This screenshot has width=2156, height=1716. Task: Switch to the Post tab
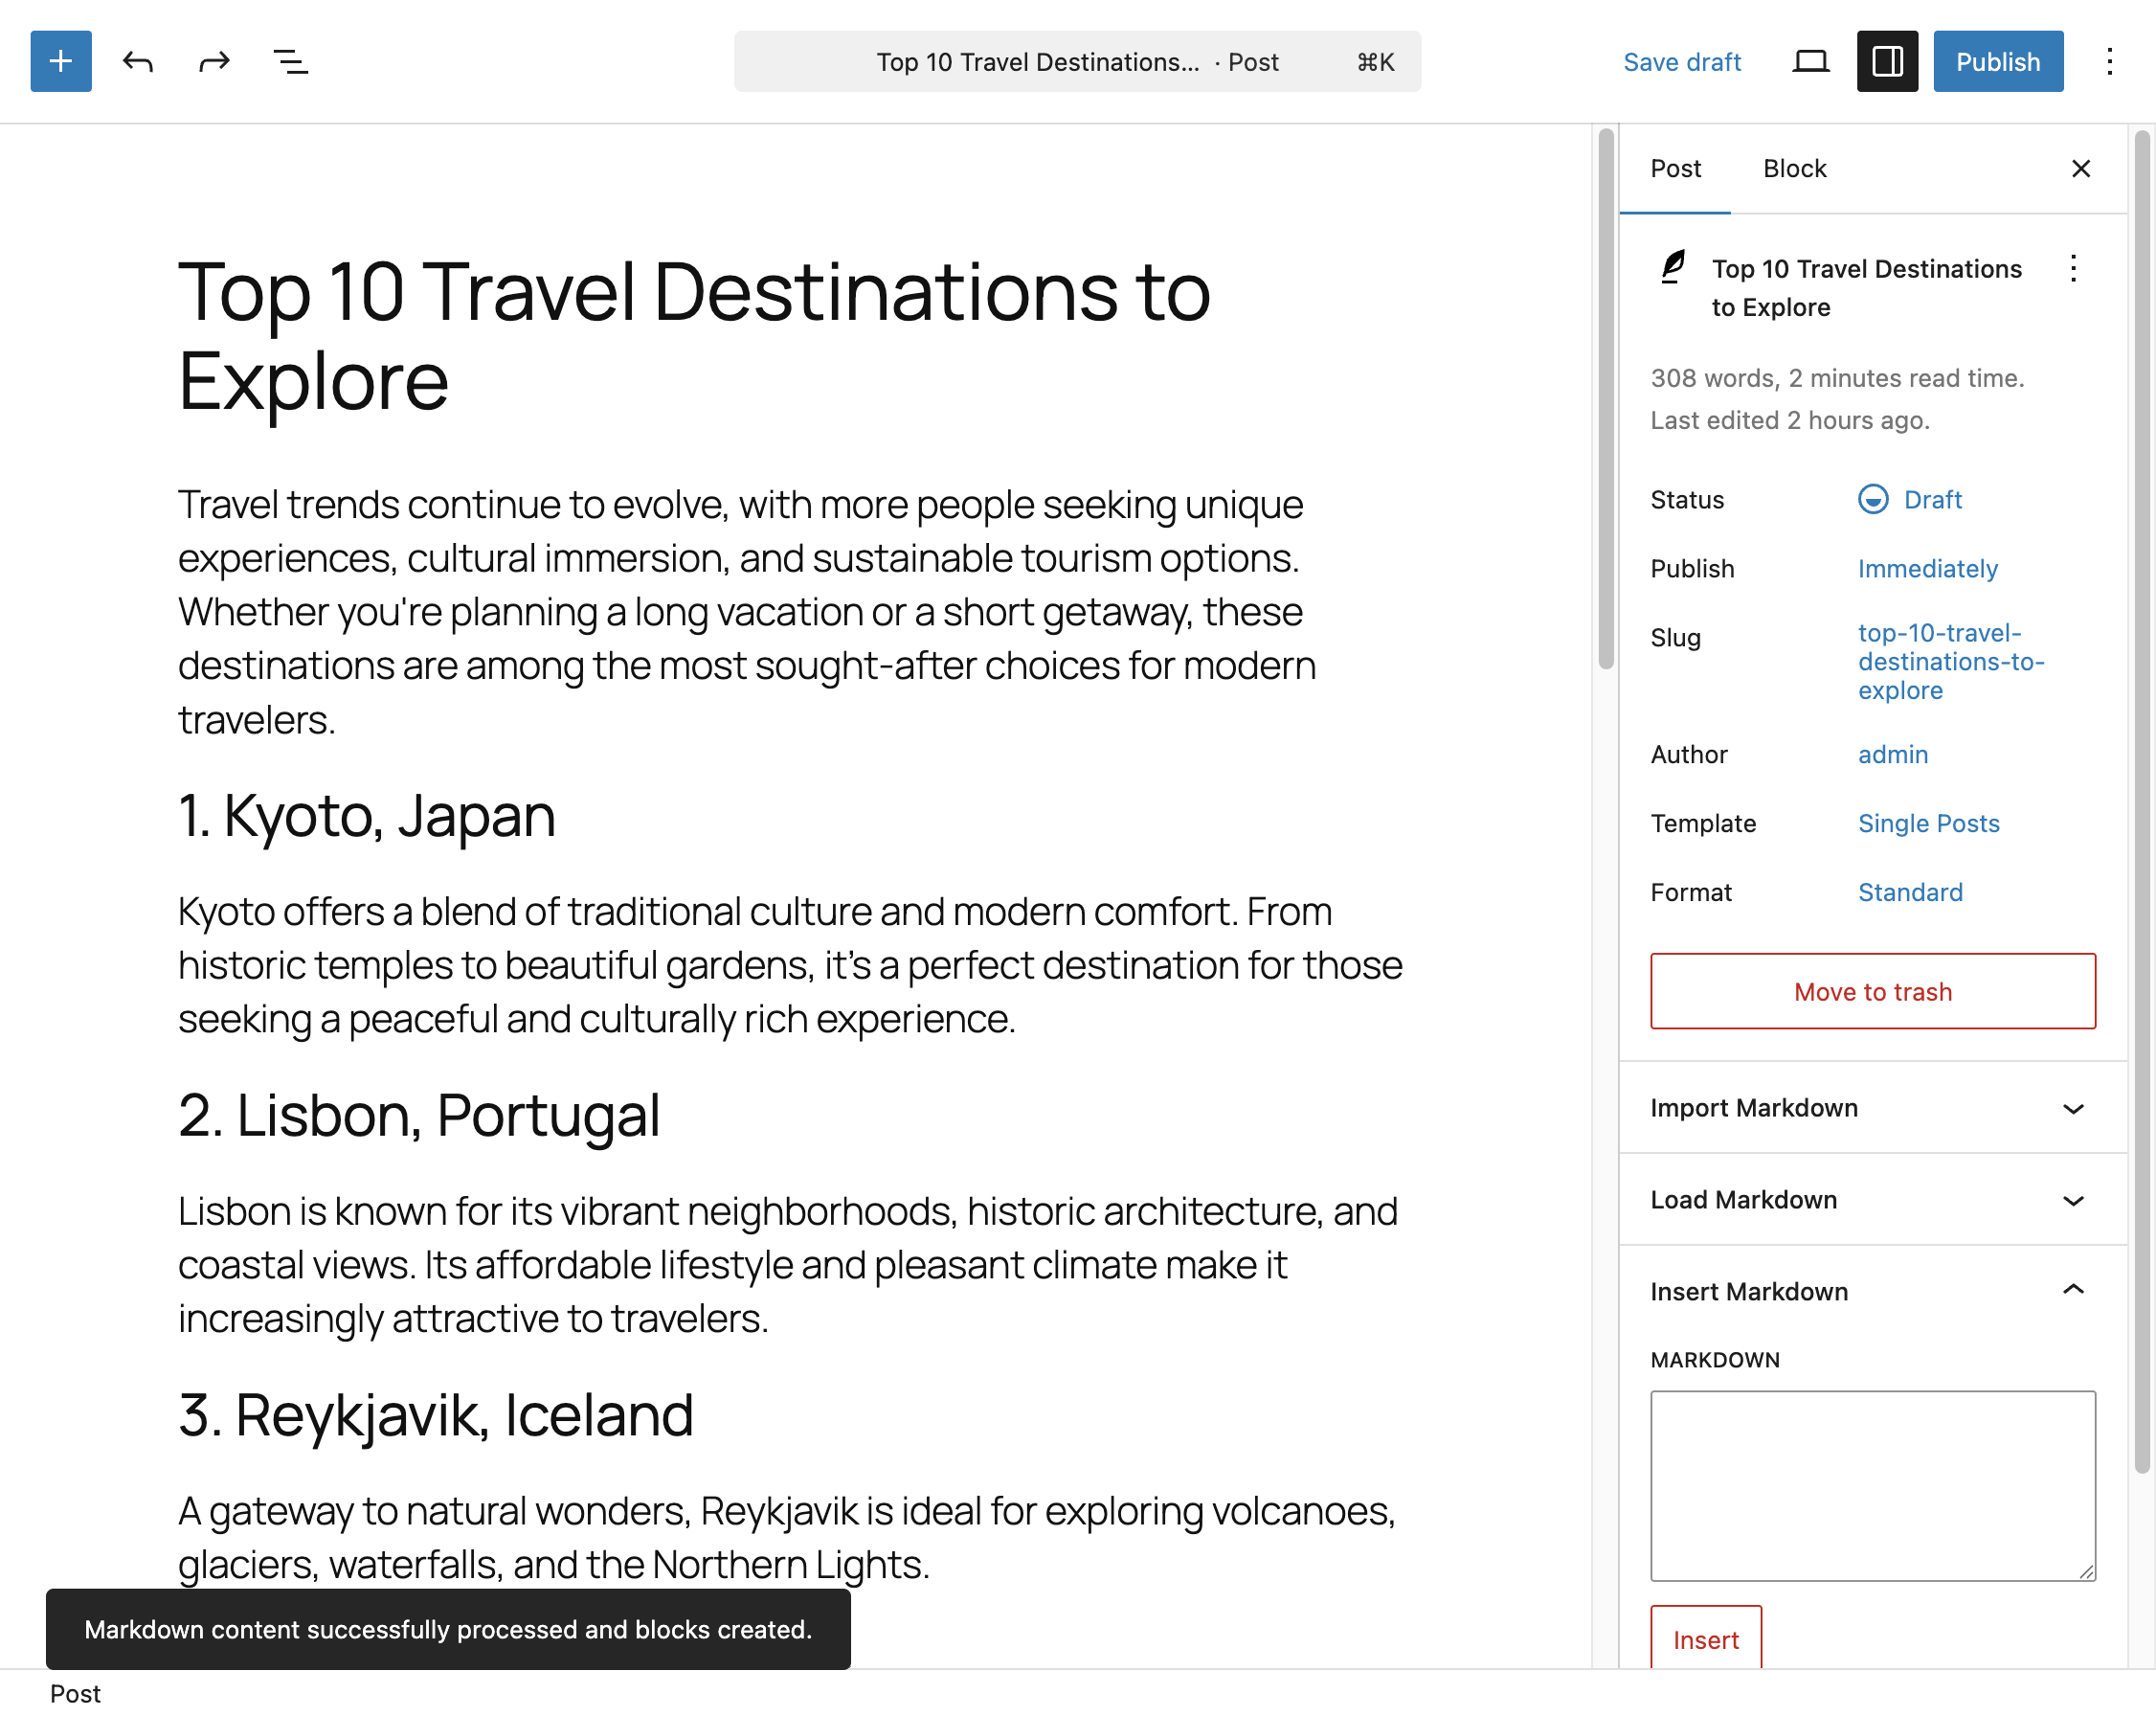tap(1676, 168)
